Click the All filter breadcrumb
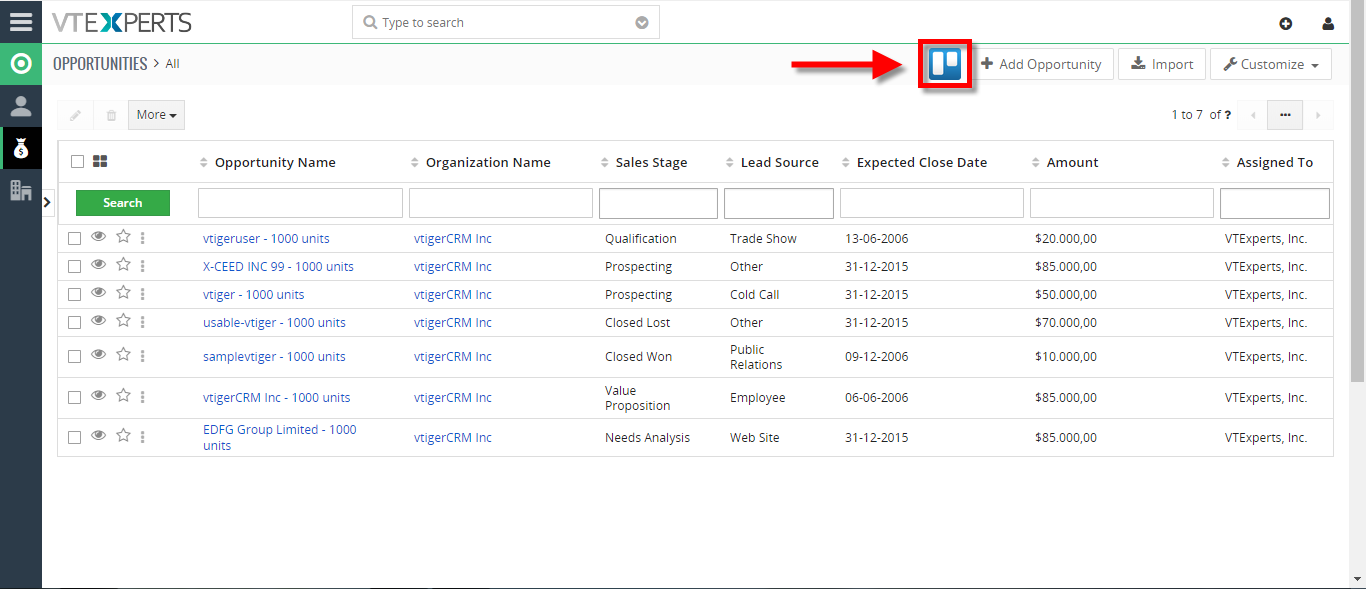1366x589 pixels. tap(173, 64)
